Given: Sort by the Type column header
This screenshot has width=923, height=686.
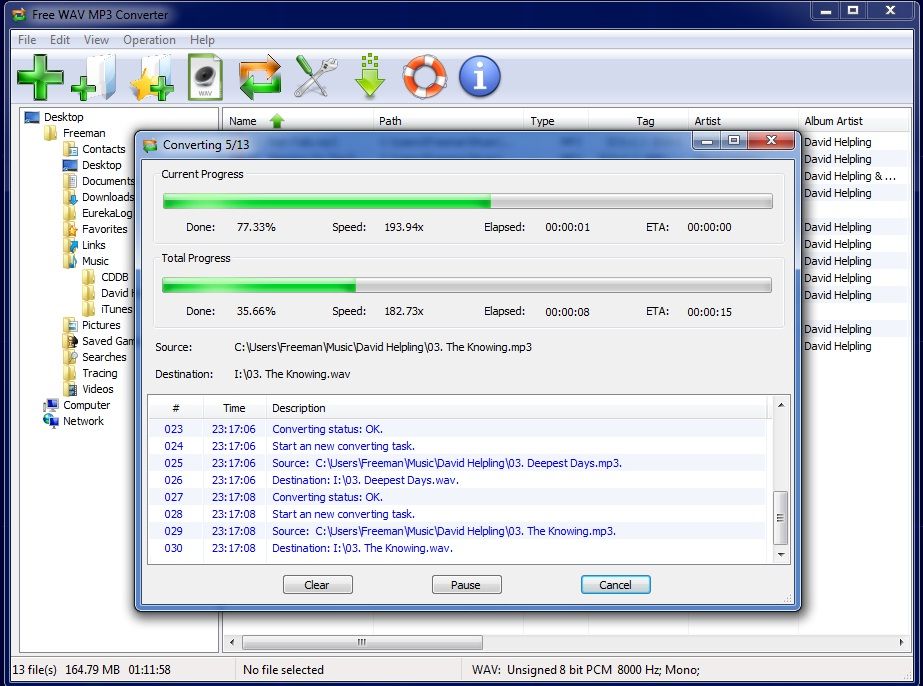Looking at the screenshot, I should 556,121.
